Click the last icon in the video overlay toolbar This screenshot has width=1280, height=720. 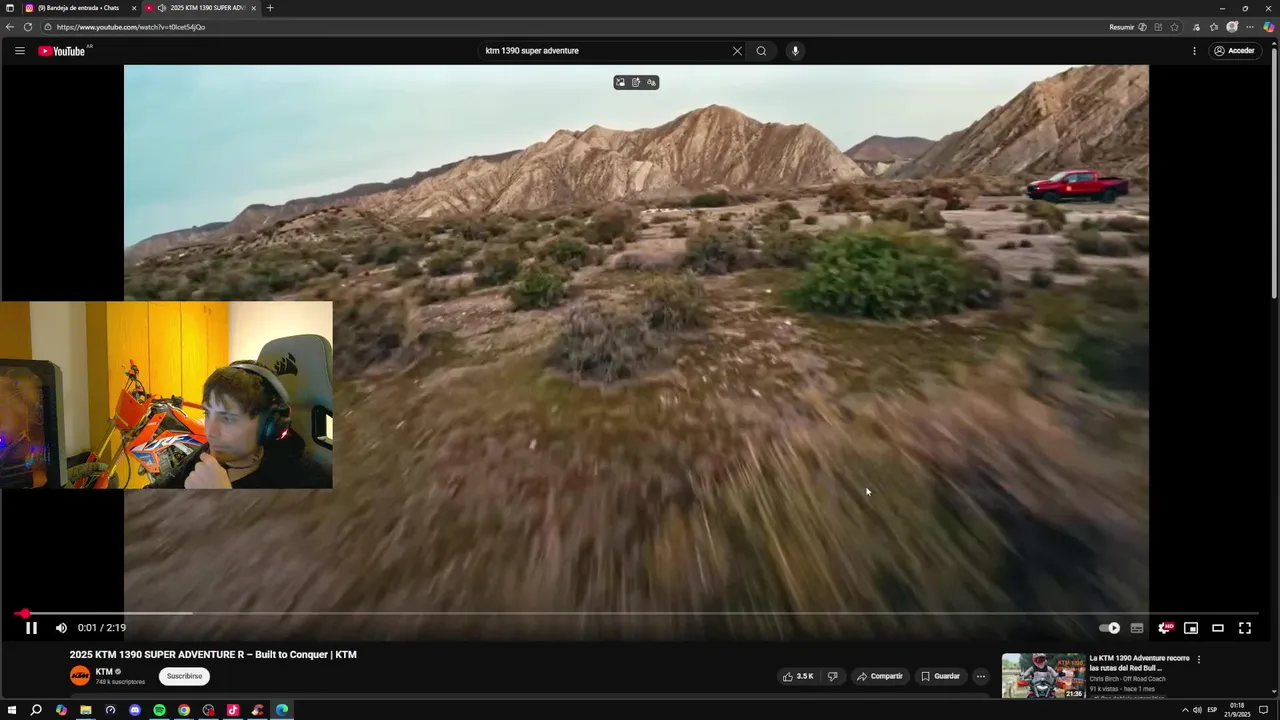point(651,82)
